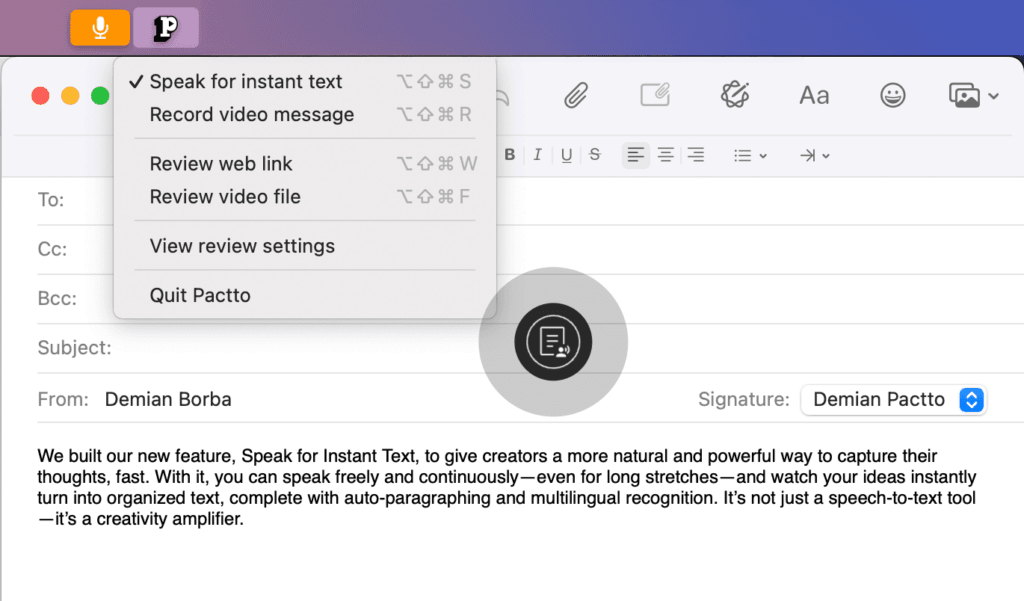
Task: Open the Pactto P menu bar icon
Action: pyautogui.click(x=166, y=27)
